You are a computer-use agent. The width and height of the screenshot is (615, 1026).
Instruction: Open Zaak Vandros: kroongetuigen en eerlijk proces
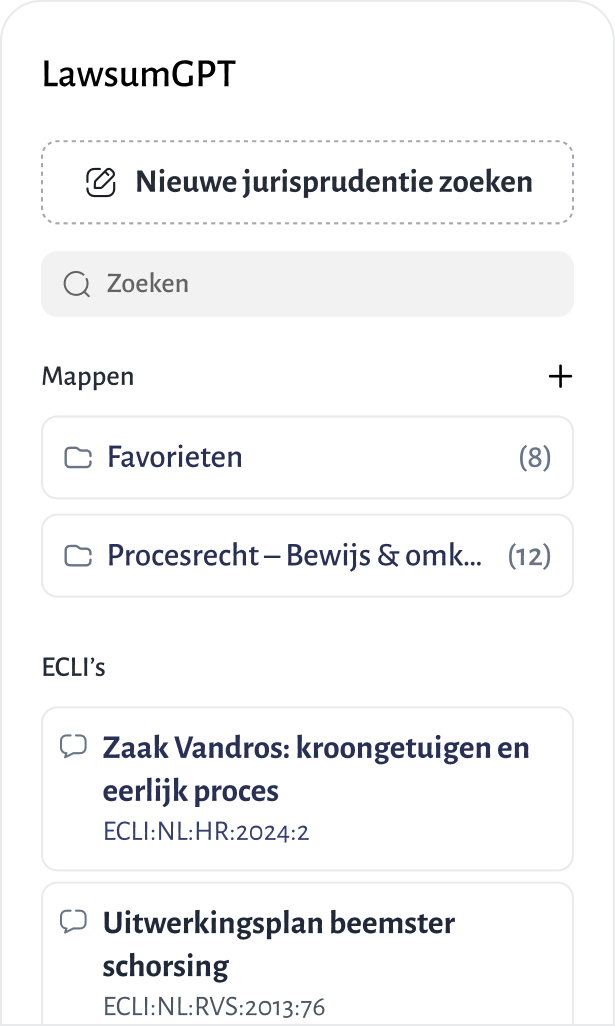(316, 769)
